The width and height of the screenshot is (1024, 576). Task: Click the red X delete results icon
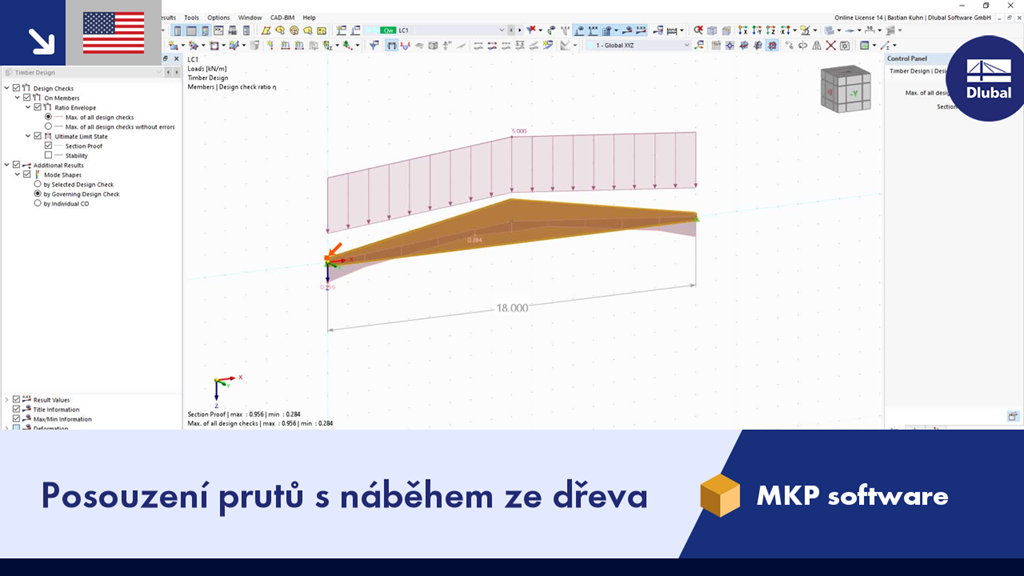pos(831,45)
